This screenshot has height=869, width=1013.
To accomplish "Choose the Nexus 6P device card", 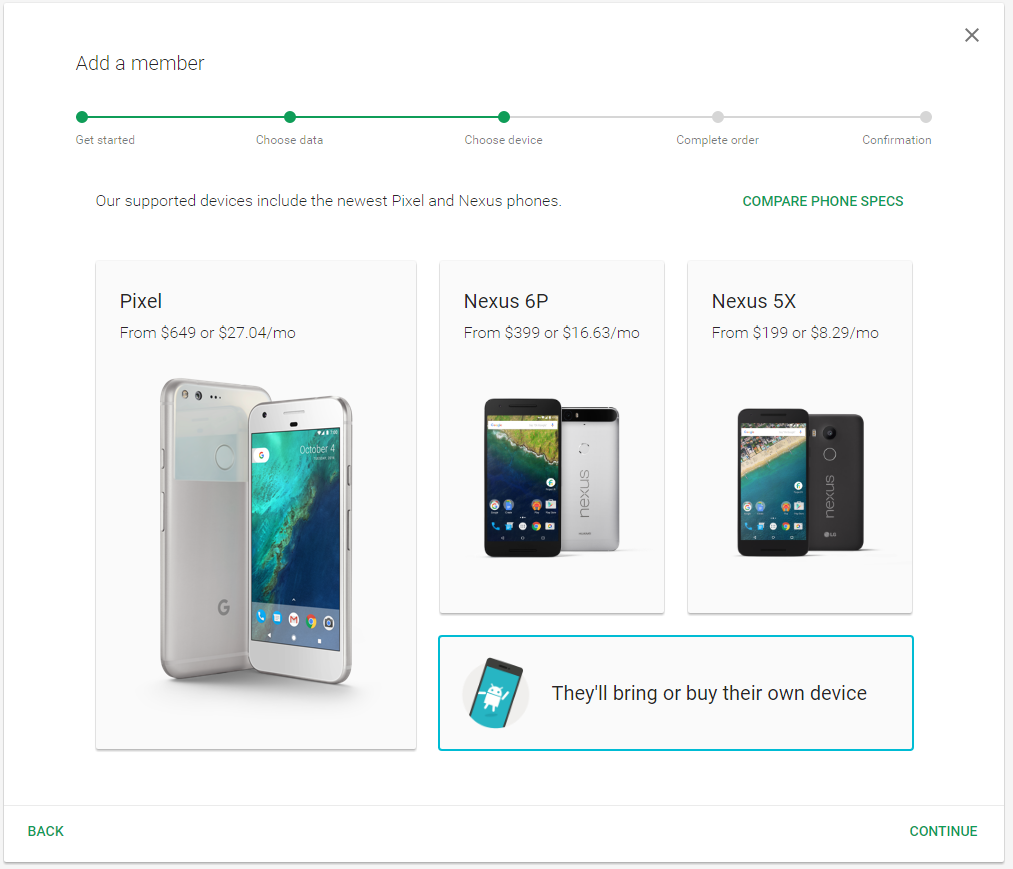I will click(552, 437).
